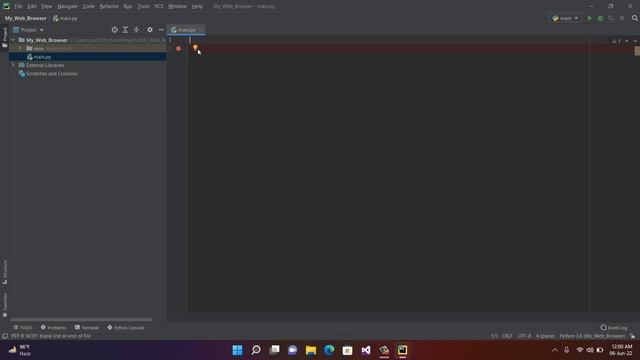Run the main configuration with green play button

click(x=589, y=18)
